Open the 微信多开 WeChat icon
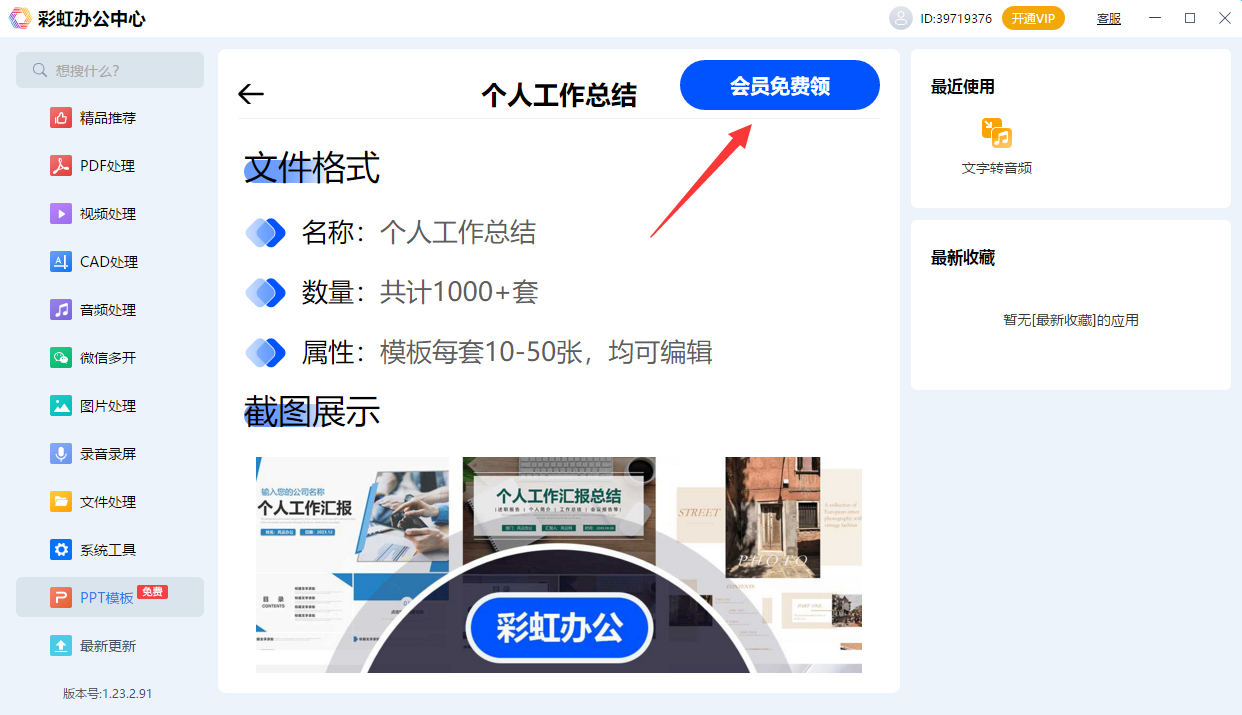 (x=61, y=358)
